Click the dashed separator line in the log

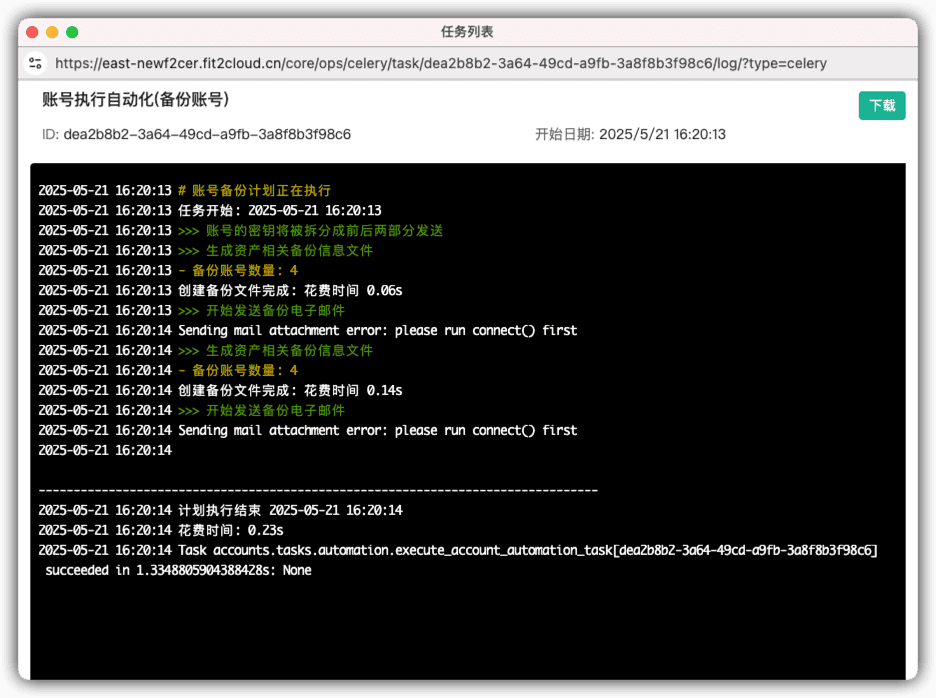pyautogui.click(x=318, y=490)
